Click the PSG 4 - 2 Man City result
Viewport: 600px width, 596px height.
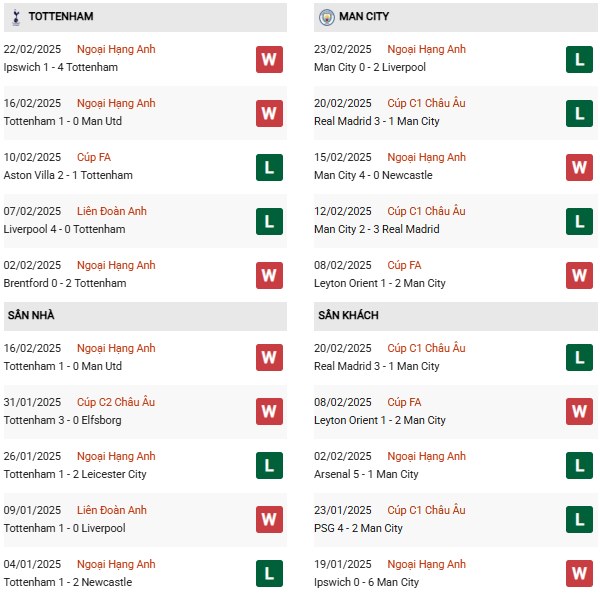click(361, 528)
